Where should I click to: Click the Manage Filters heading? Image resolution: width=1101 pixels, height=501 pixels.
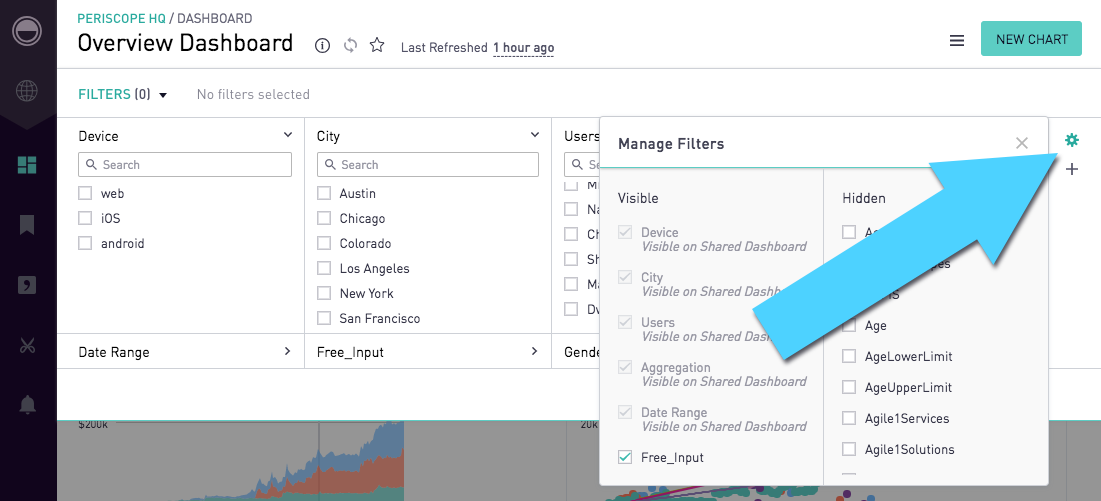tap(671, 144)
